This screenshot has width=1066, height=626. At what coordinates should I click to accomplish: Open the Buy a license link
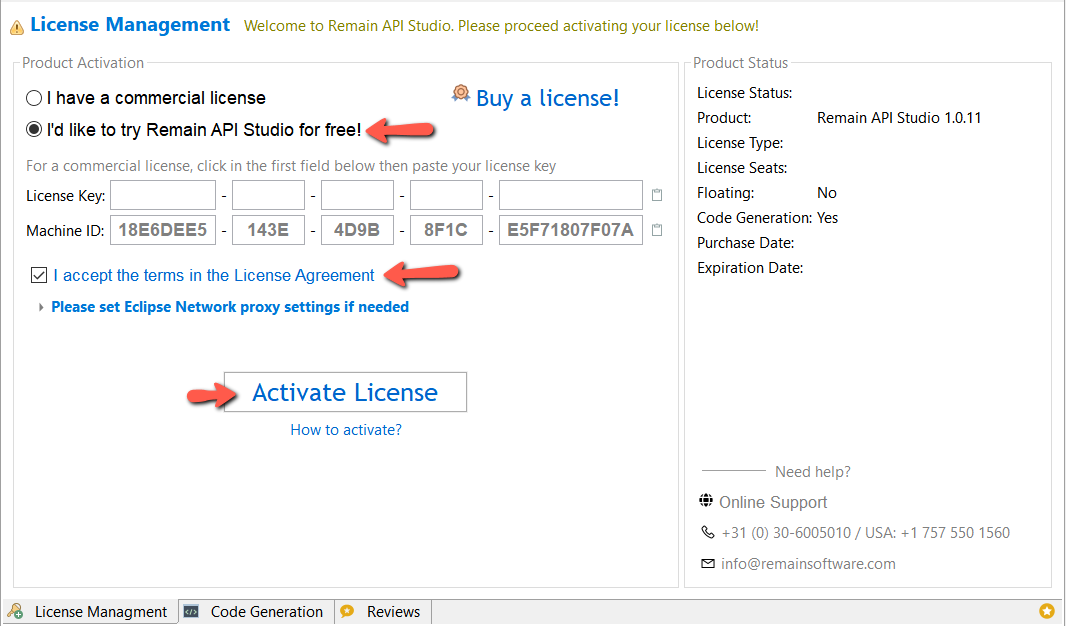pos(547,99)
